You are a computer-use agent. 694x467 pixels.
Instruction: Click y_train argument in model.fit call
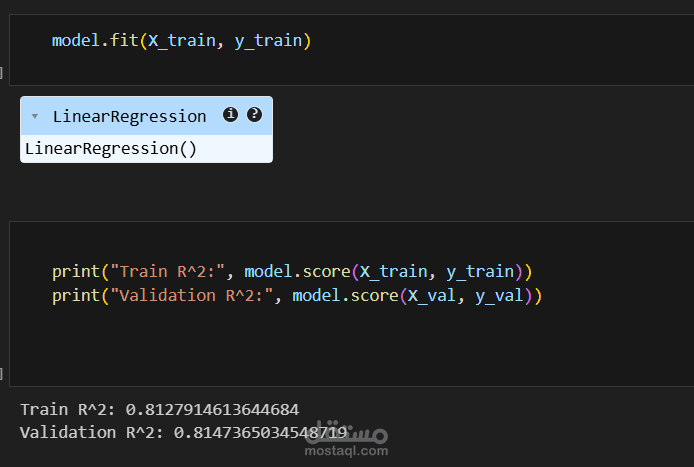(x=269, y=42)
